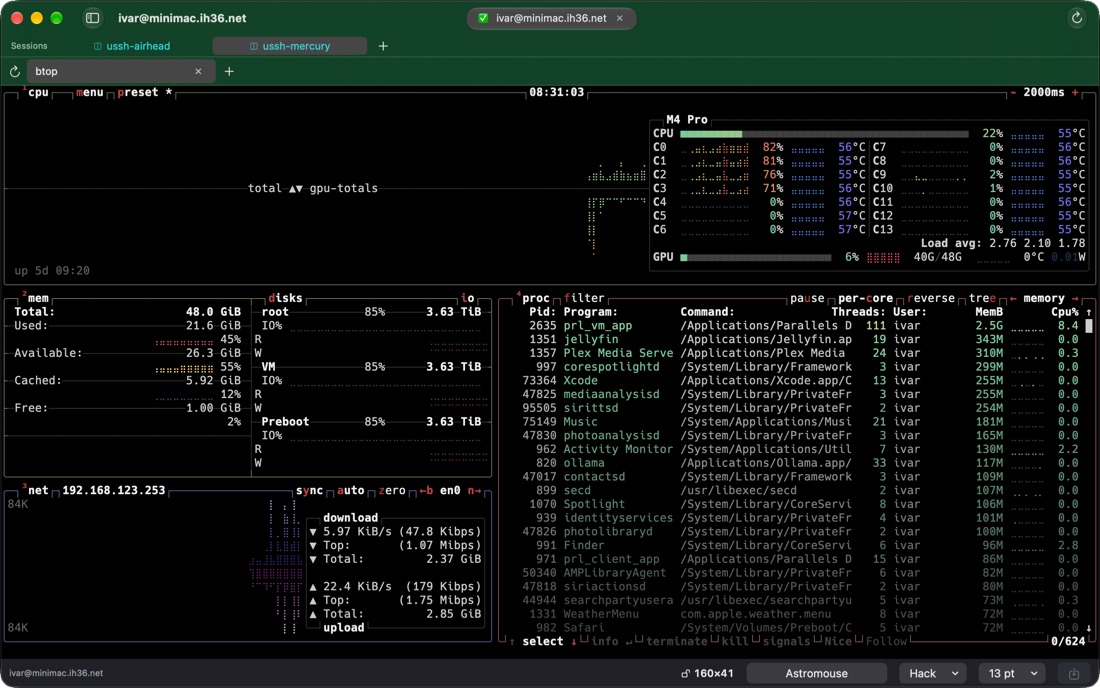Open the btop menu option
Viewport: 1100px width, 688px height.
[90, 93]
